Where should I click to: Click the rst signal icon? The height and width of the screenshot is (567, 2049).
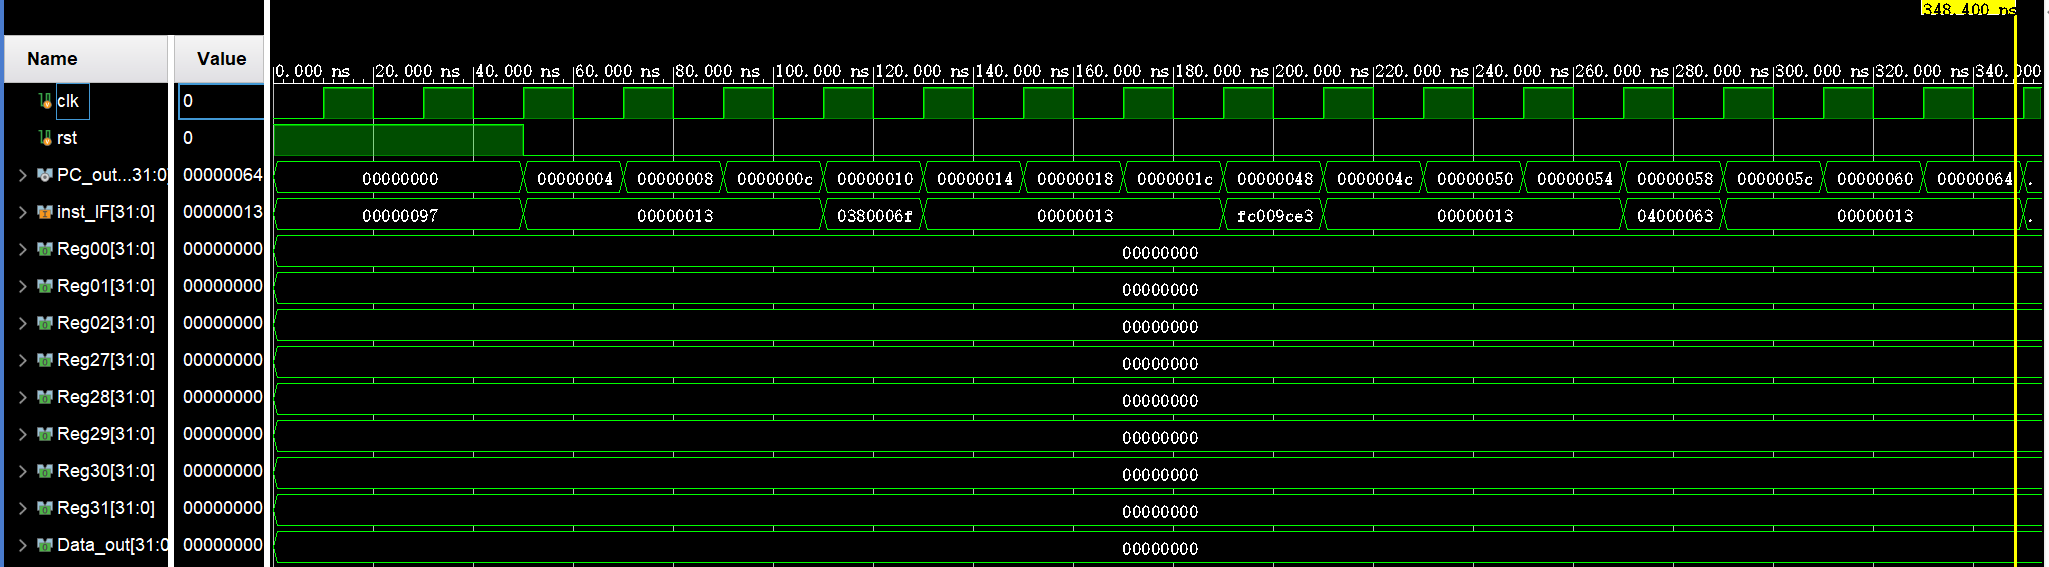coord(44,138)
